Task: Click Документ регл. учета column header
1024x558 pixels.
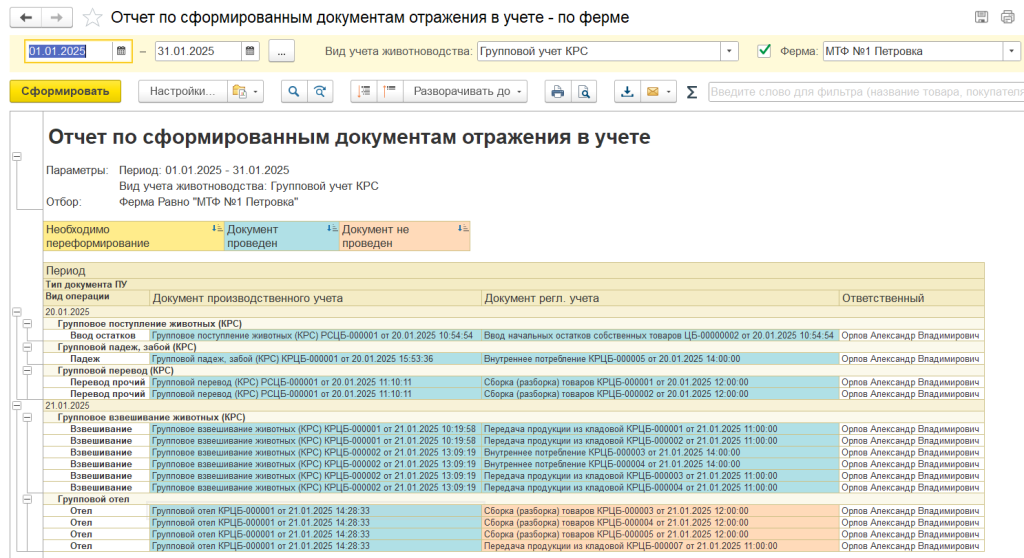Action: 660,298
